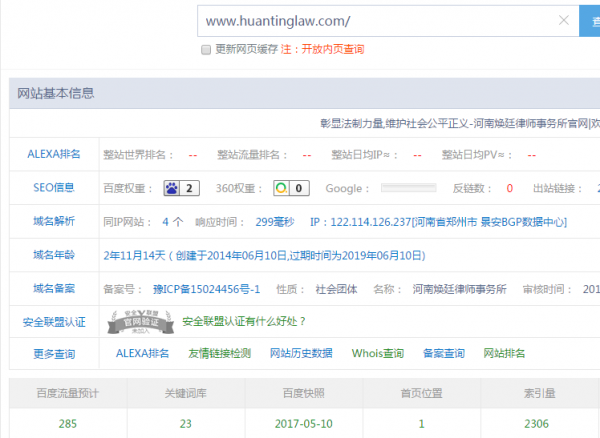Open the 友情链接检测 link
600x438 pixels.
click(x=219, y=353)
